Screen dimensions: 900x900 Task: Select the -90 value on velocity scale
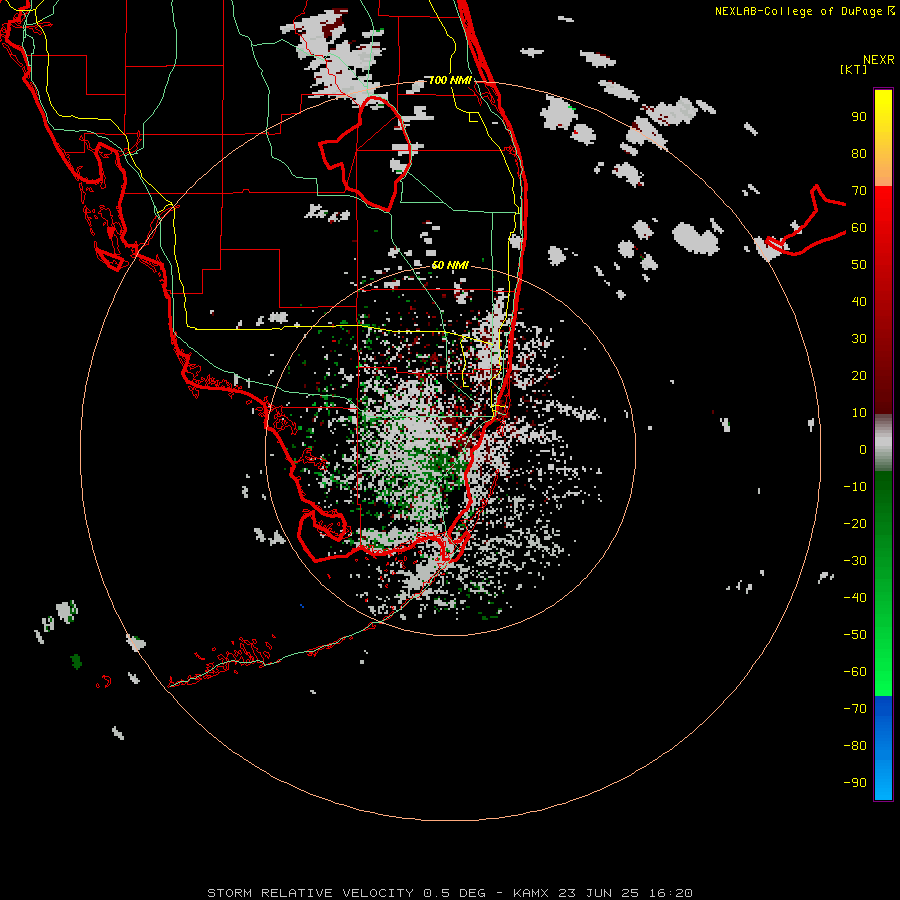pos(855,782)
